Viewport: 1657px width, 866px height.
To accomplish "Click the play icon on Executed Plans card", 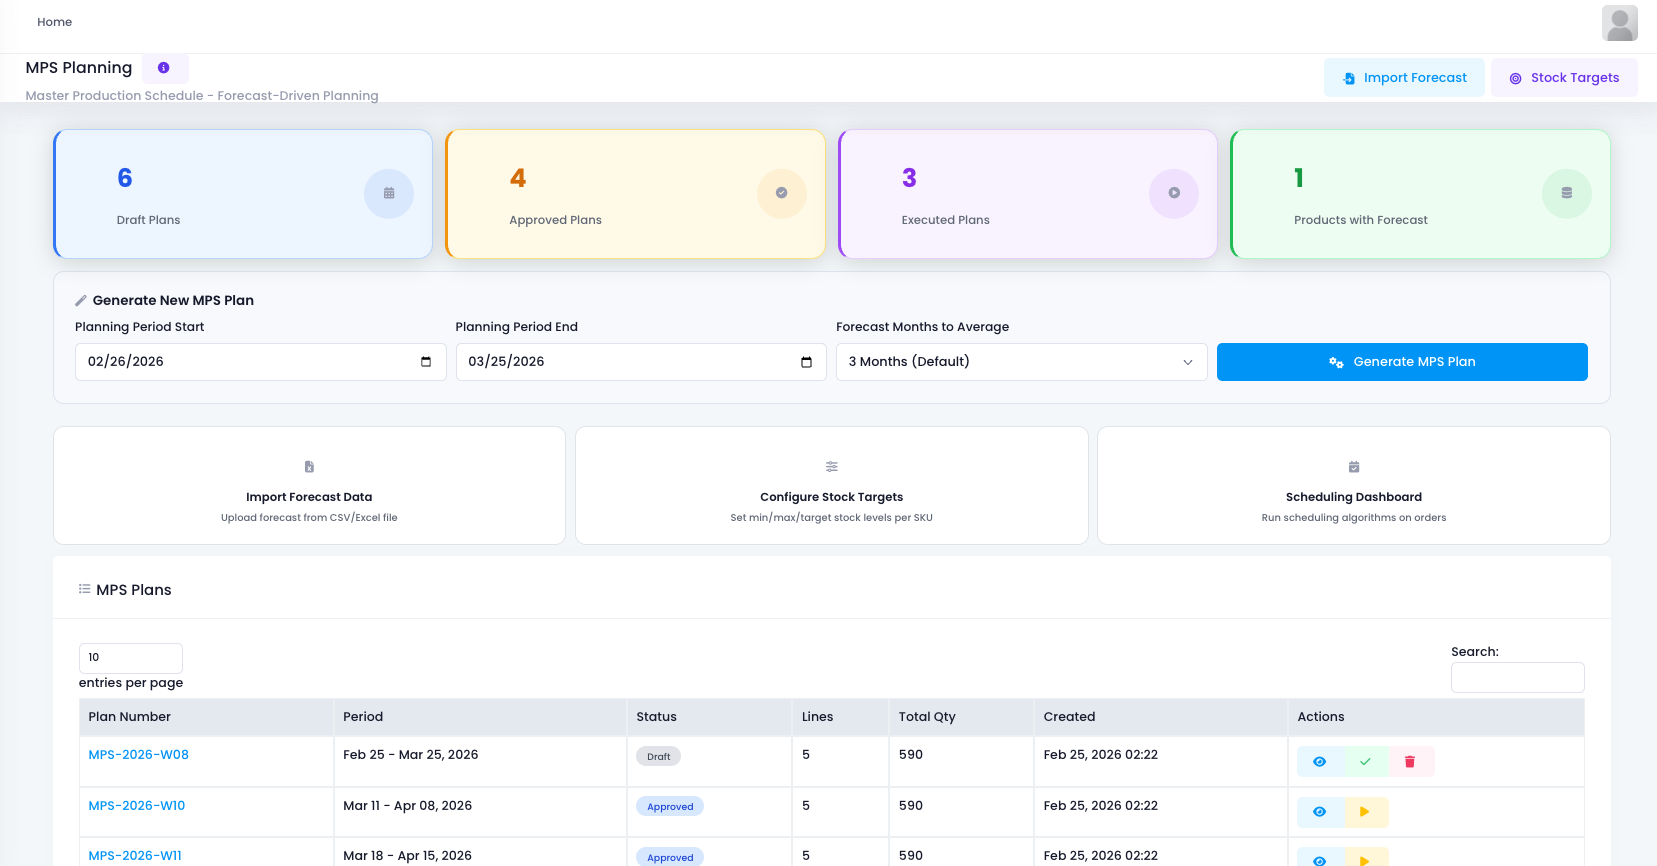I will 1174,193.
